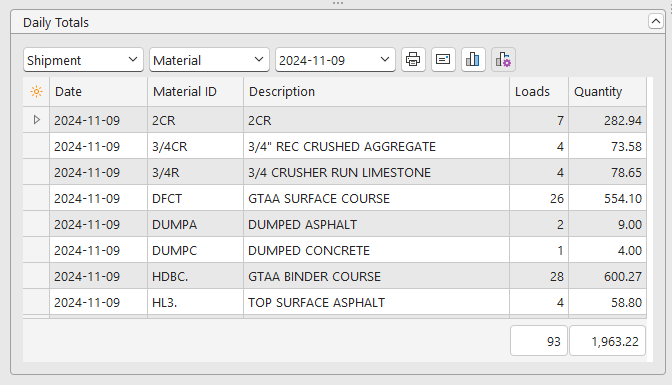Click the Description column header

click(x=376, y=92)
